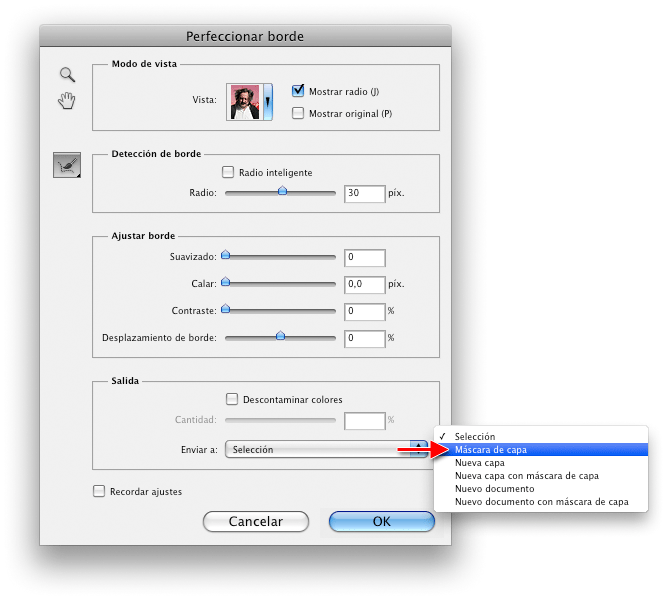Click the Desplazamiento de borde slider handle
Viewport: 665px width, 600px height.
[x=280, y=336]
